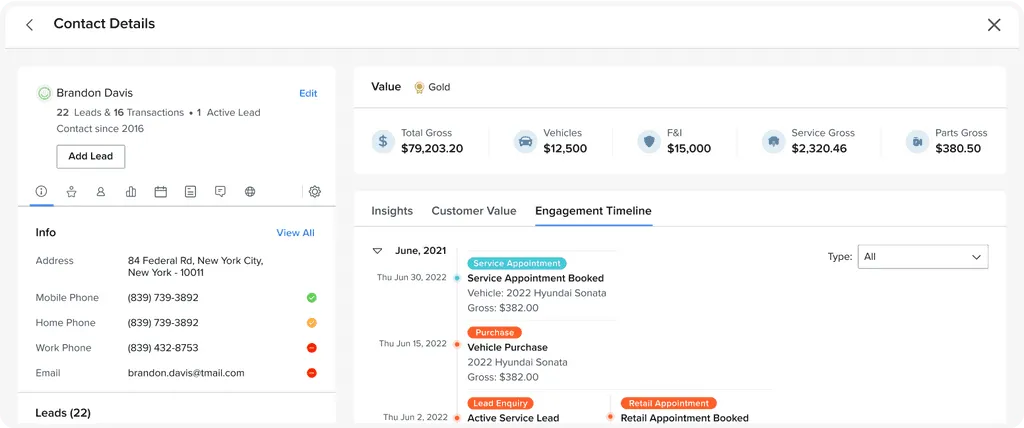Go back with the left arrow
Image resolution: width=1024 pixels, height=428 pixels.
click(29, 25)
